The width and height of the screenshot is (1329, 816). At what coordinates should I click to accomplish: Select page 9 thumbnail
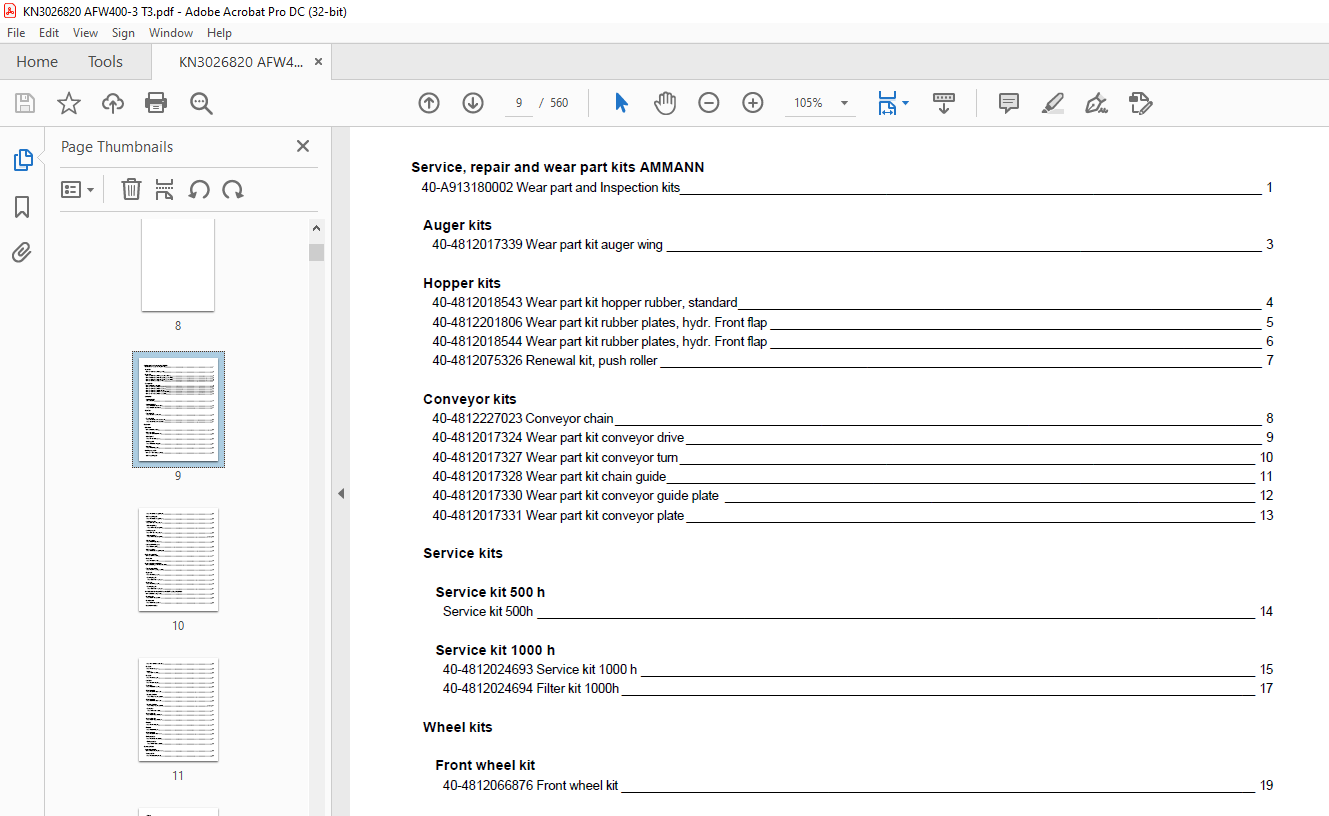point(178,409)
